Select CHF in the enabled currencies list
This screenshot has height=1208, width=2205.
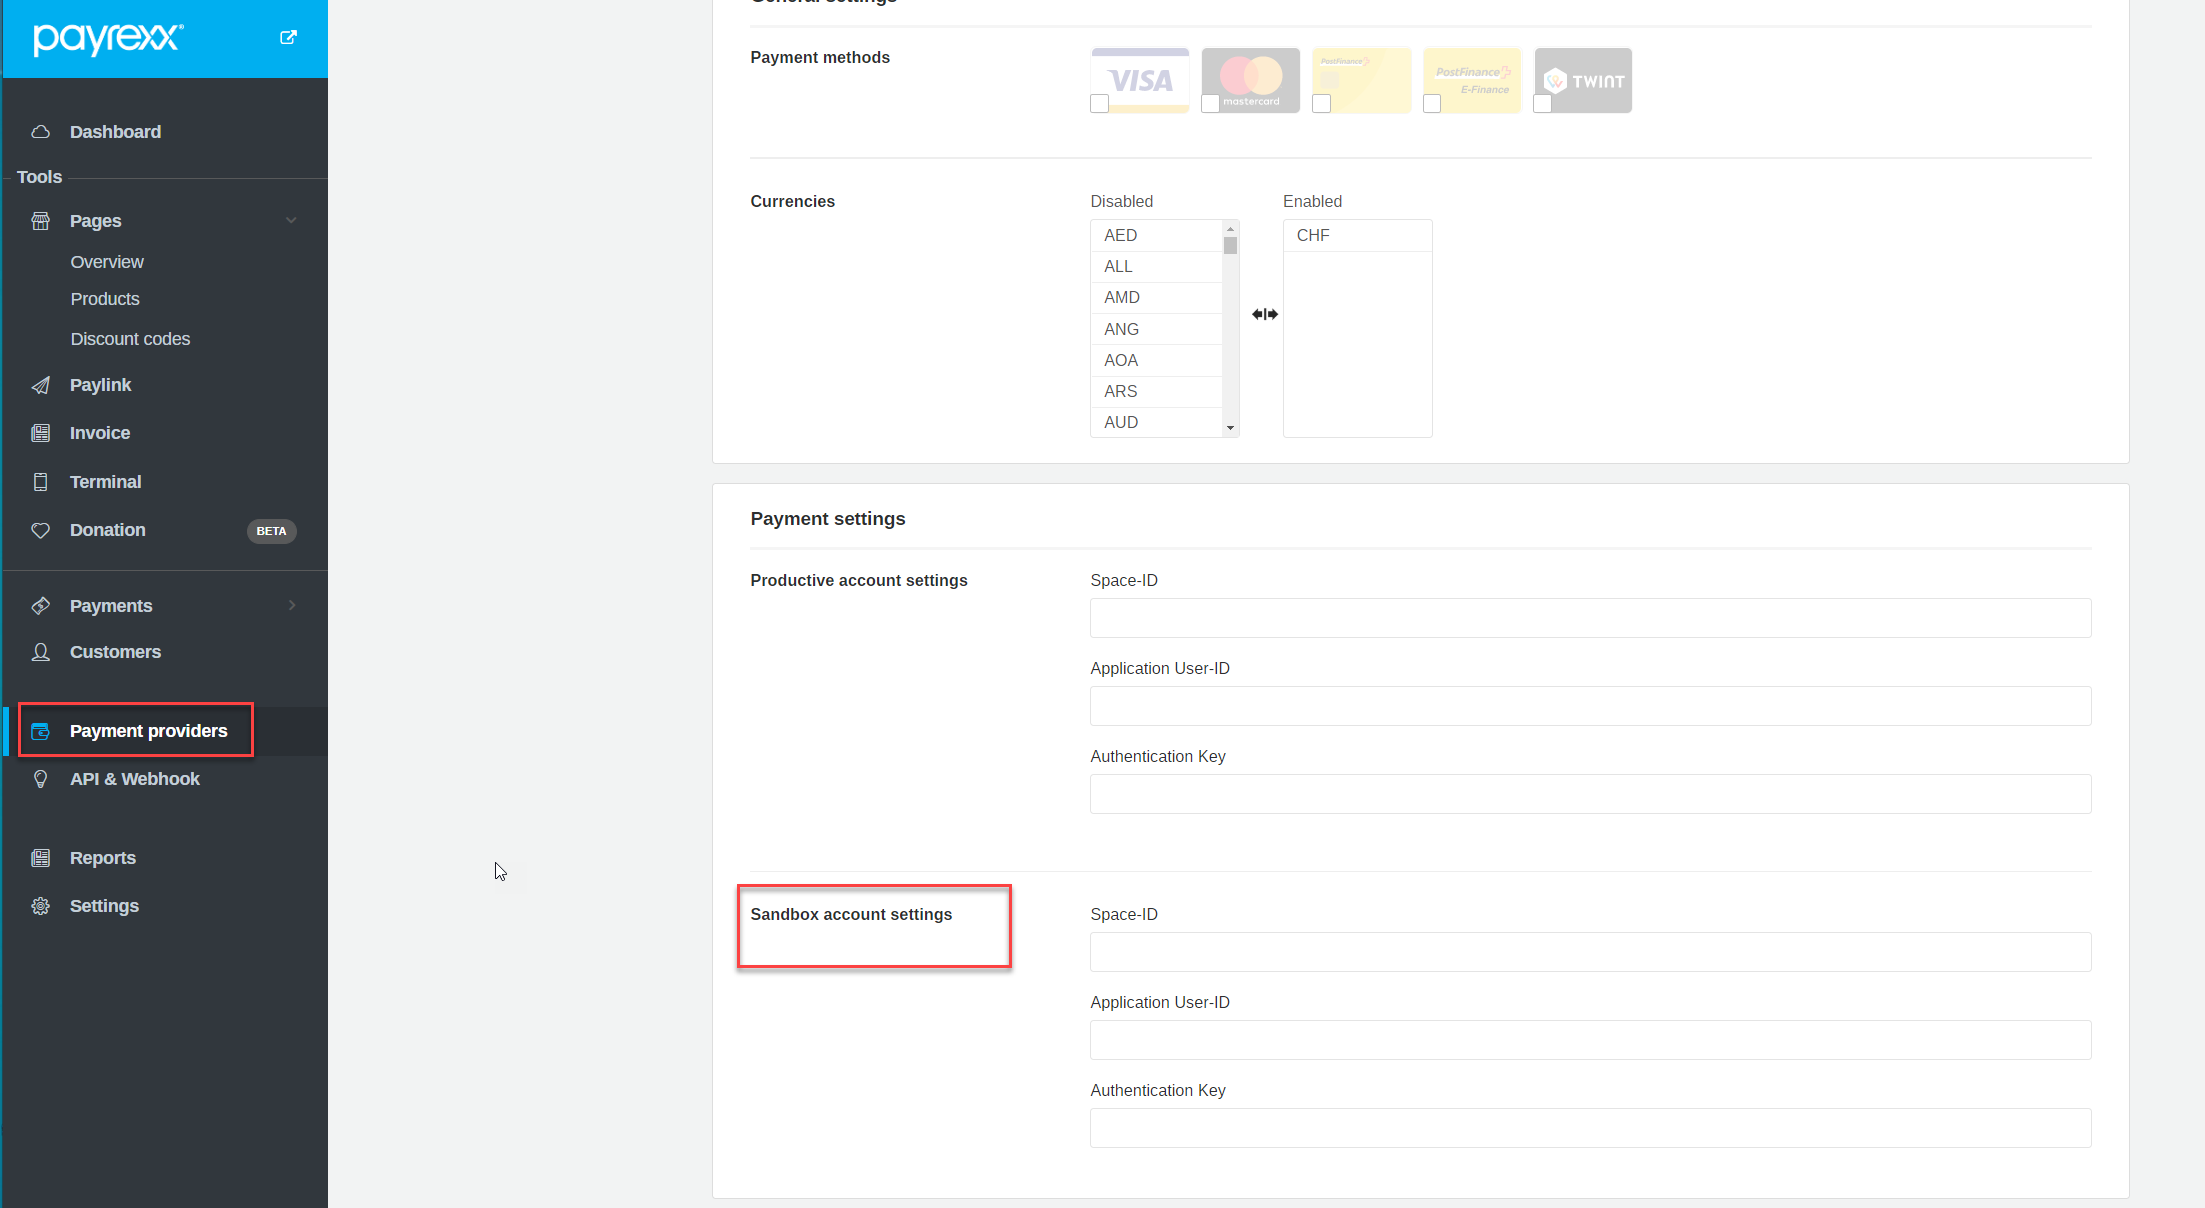pos(1313,235)
